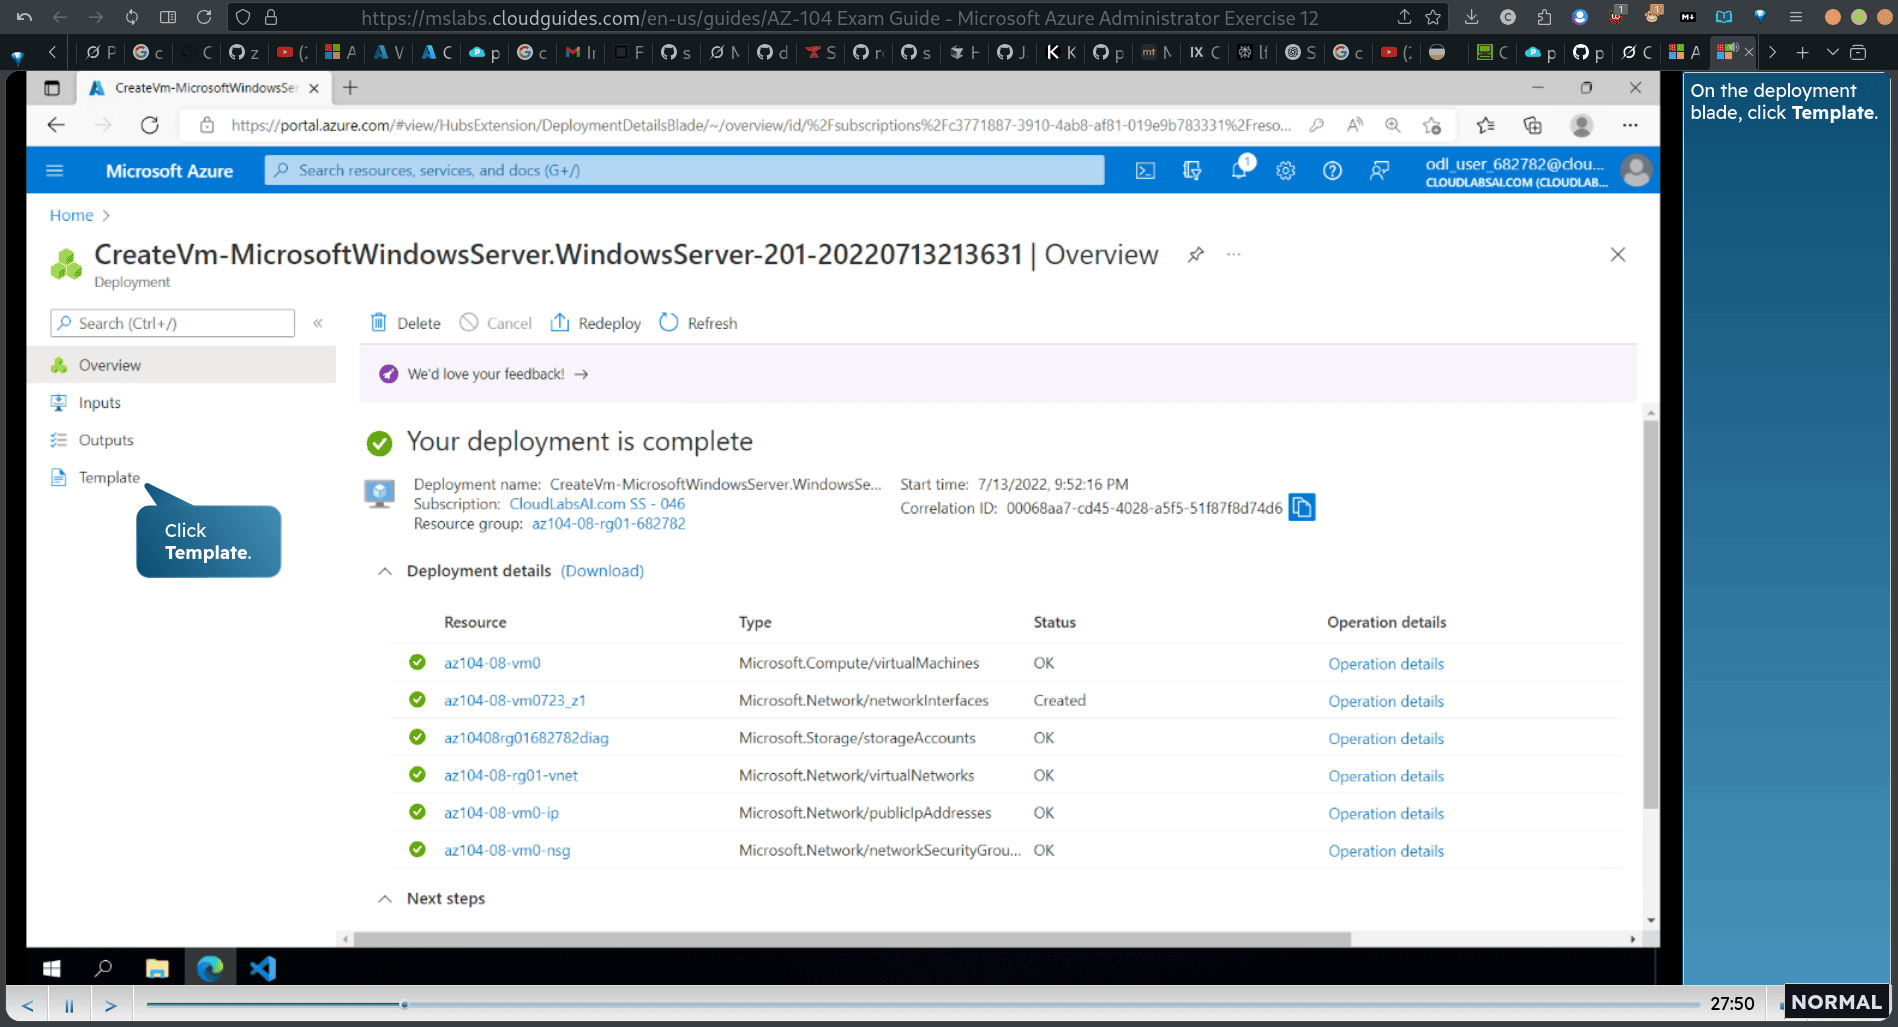Open Directories and subscriptions filter icon
The width and height of the screenshot is (1898, 1027).
coord(1191,171)
